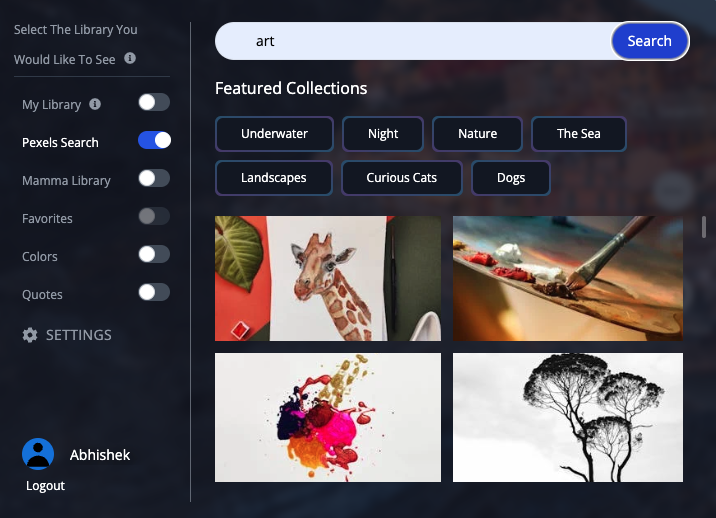
Task: Click the image results scrollbar handle
Action: [x=704, y=227]
